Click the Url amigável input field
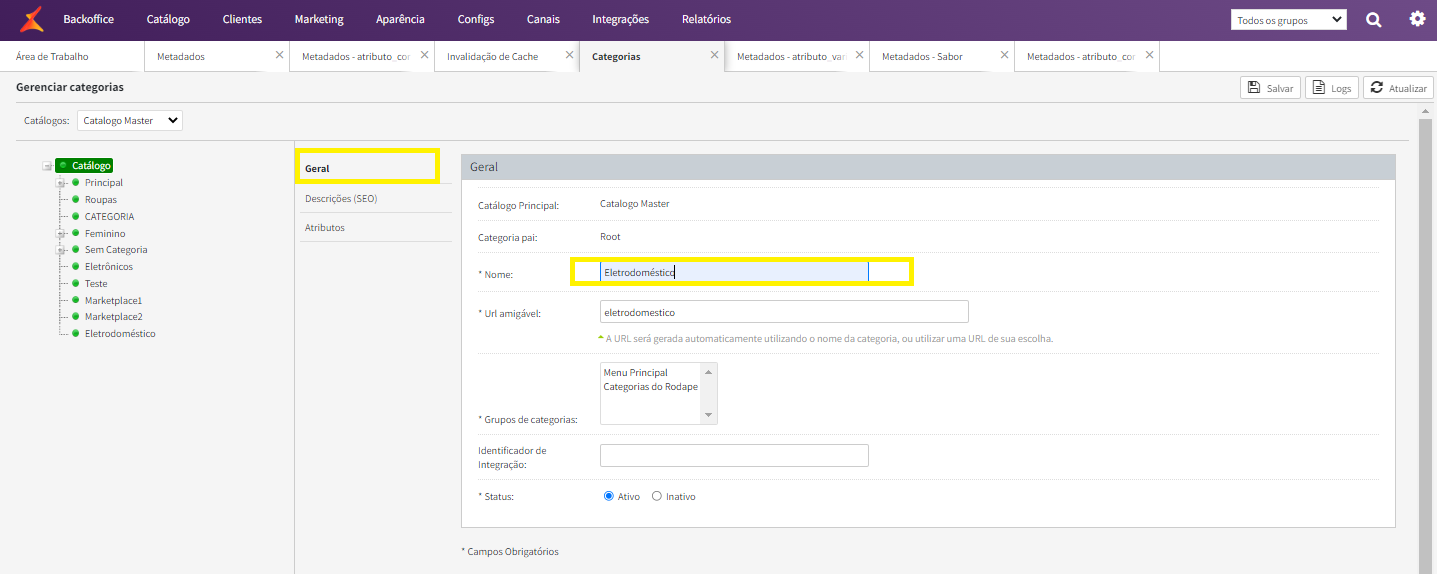 point(784,312)
